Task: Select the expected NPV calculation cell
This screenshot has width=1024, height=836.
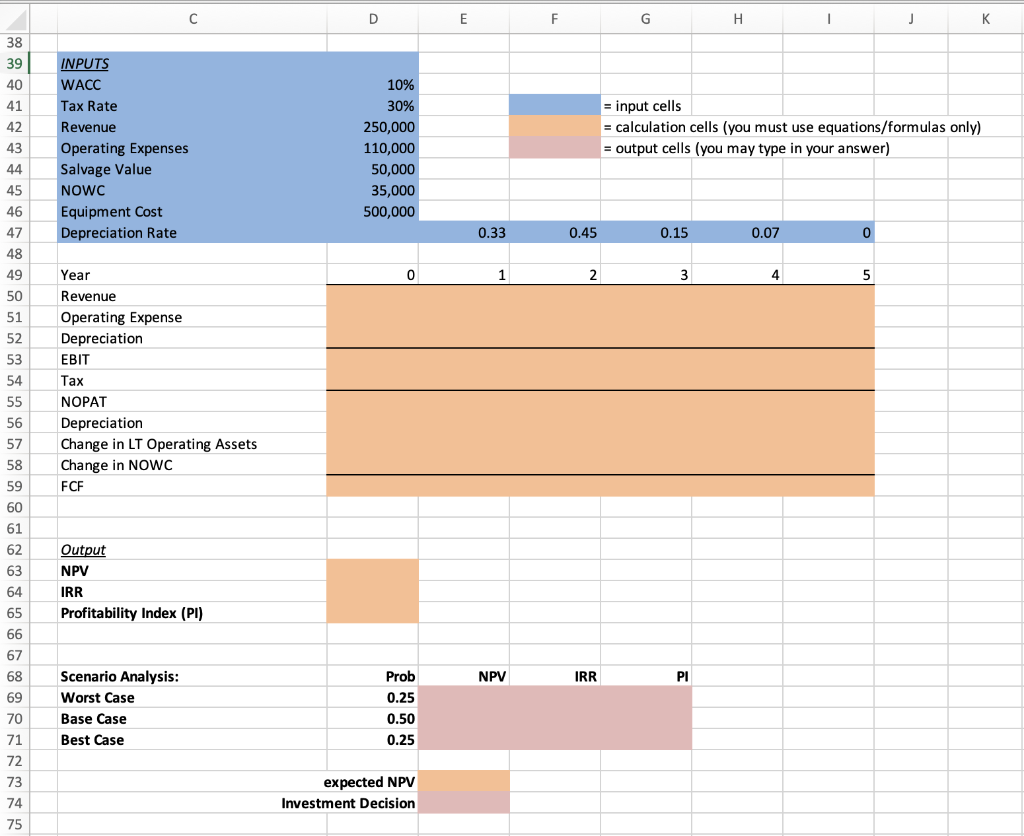Action: pos(464,782)
